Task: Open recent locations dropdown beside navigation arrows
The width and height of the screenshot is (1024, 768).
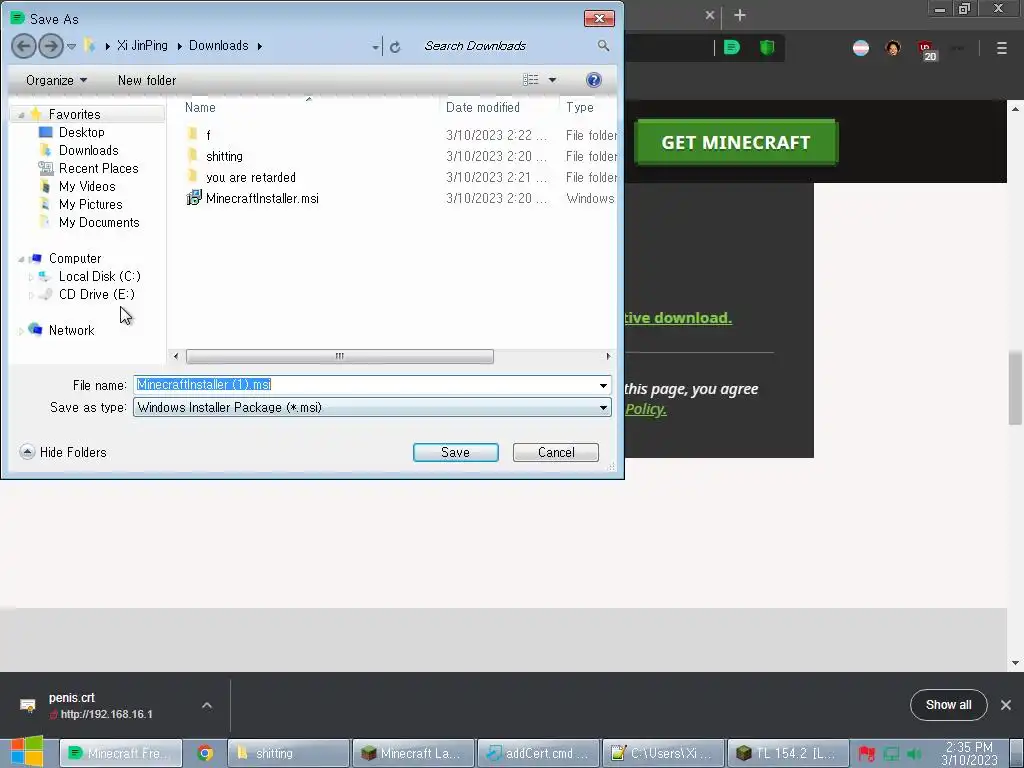Action: (71, 46)
